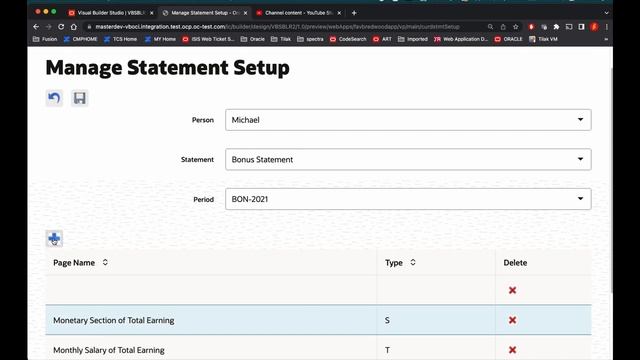Open the ART bookmark

point(382,39)
